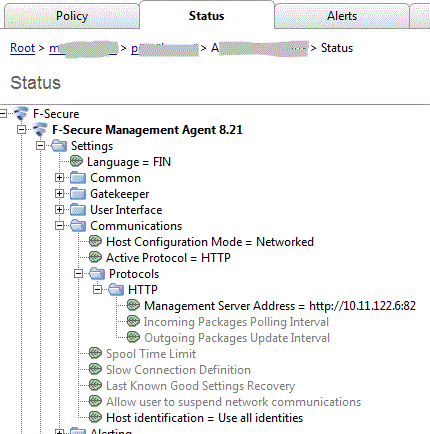Click the HTTP folder icon
Viewport: 430px width, 434px height.
(116, 290)
